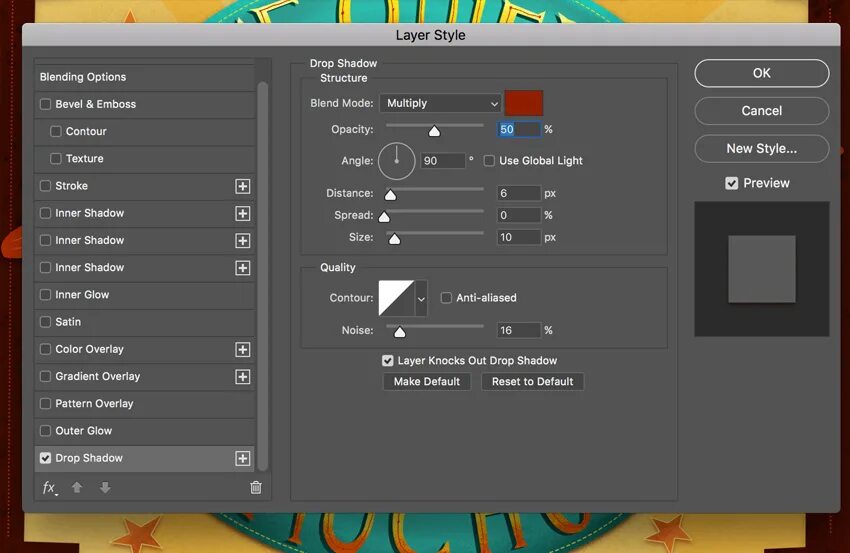The width and height of the screenshot is (850, 553).
Task: Enable the Texture checkbox
Action: pos(55,158)
